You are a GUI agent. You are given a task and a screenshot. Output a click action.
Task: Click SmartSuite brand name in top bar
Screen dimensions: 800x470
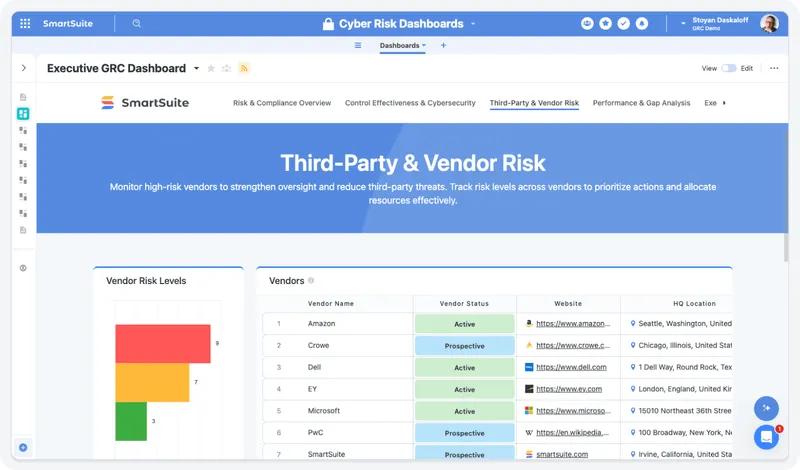(68, 23)
